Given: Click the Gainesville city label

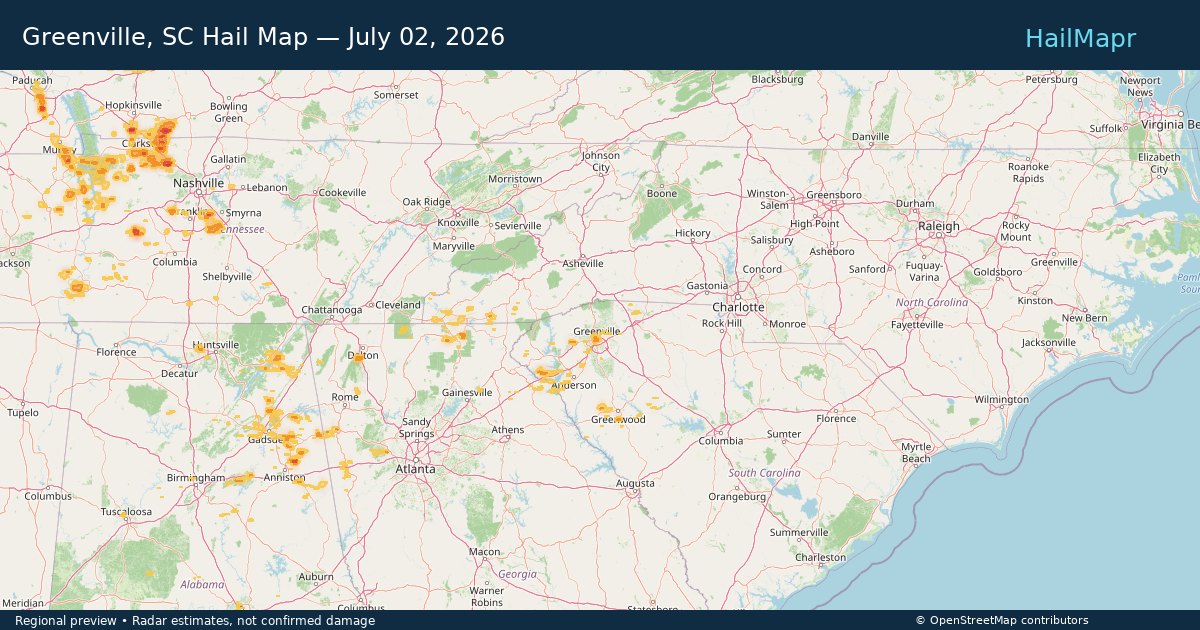Looking at the screenshot, I should tap(467, 393).
